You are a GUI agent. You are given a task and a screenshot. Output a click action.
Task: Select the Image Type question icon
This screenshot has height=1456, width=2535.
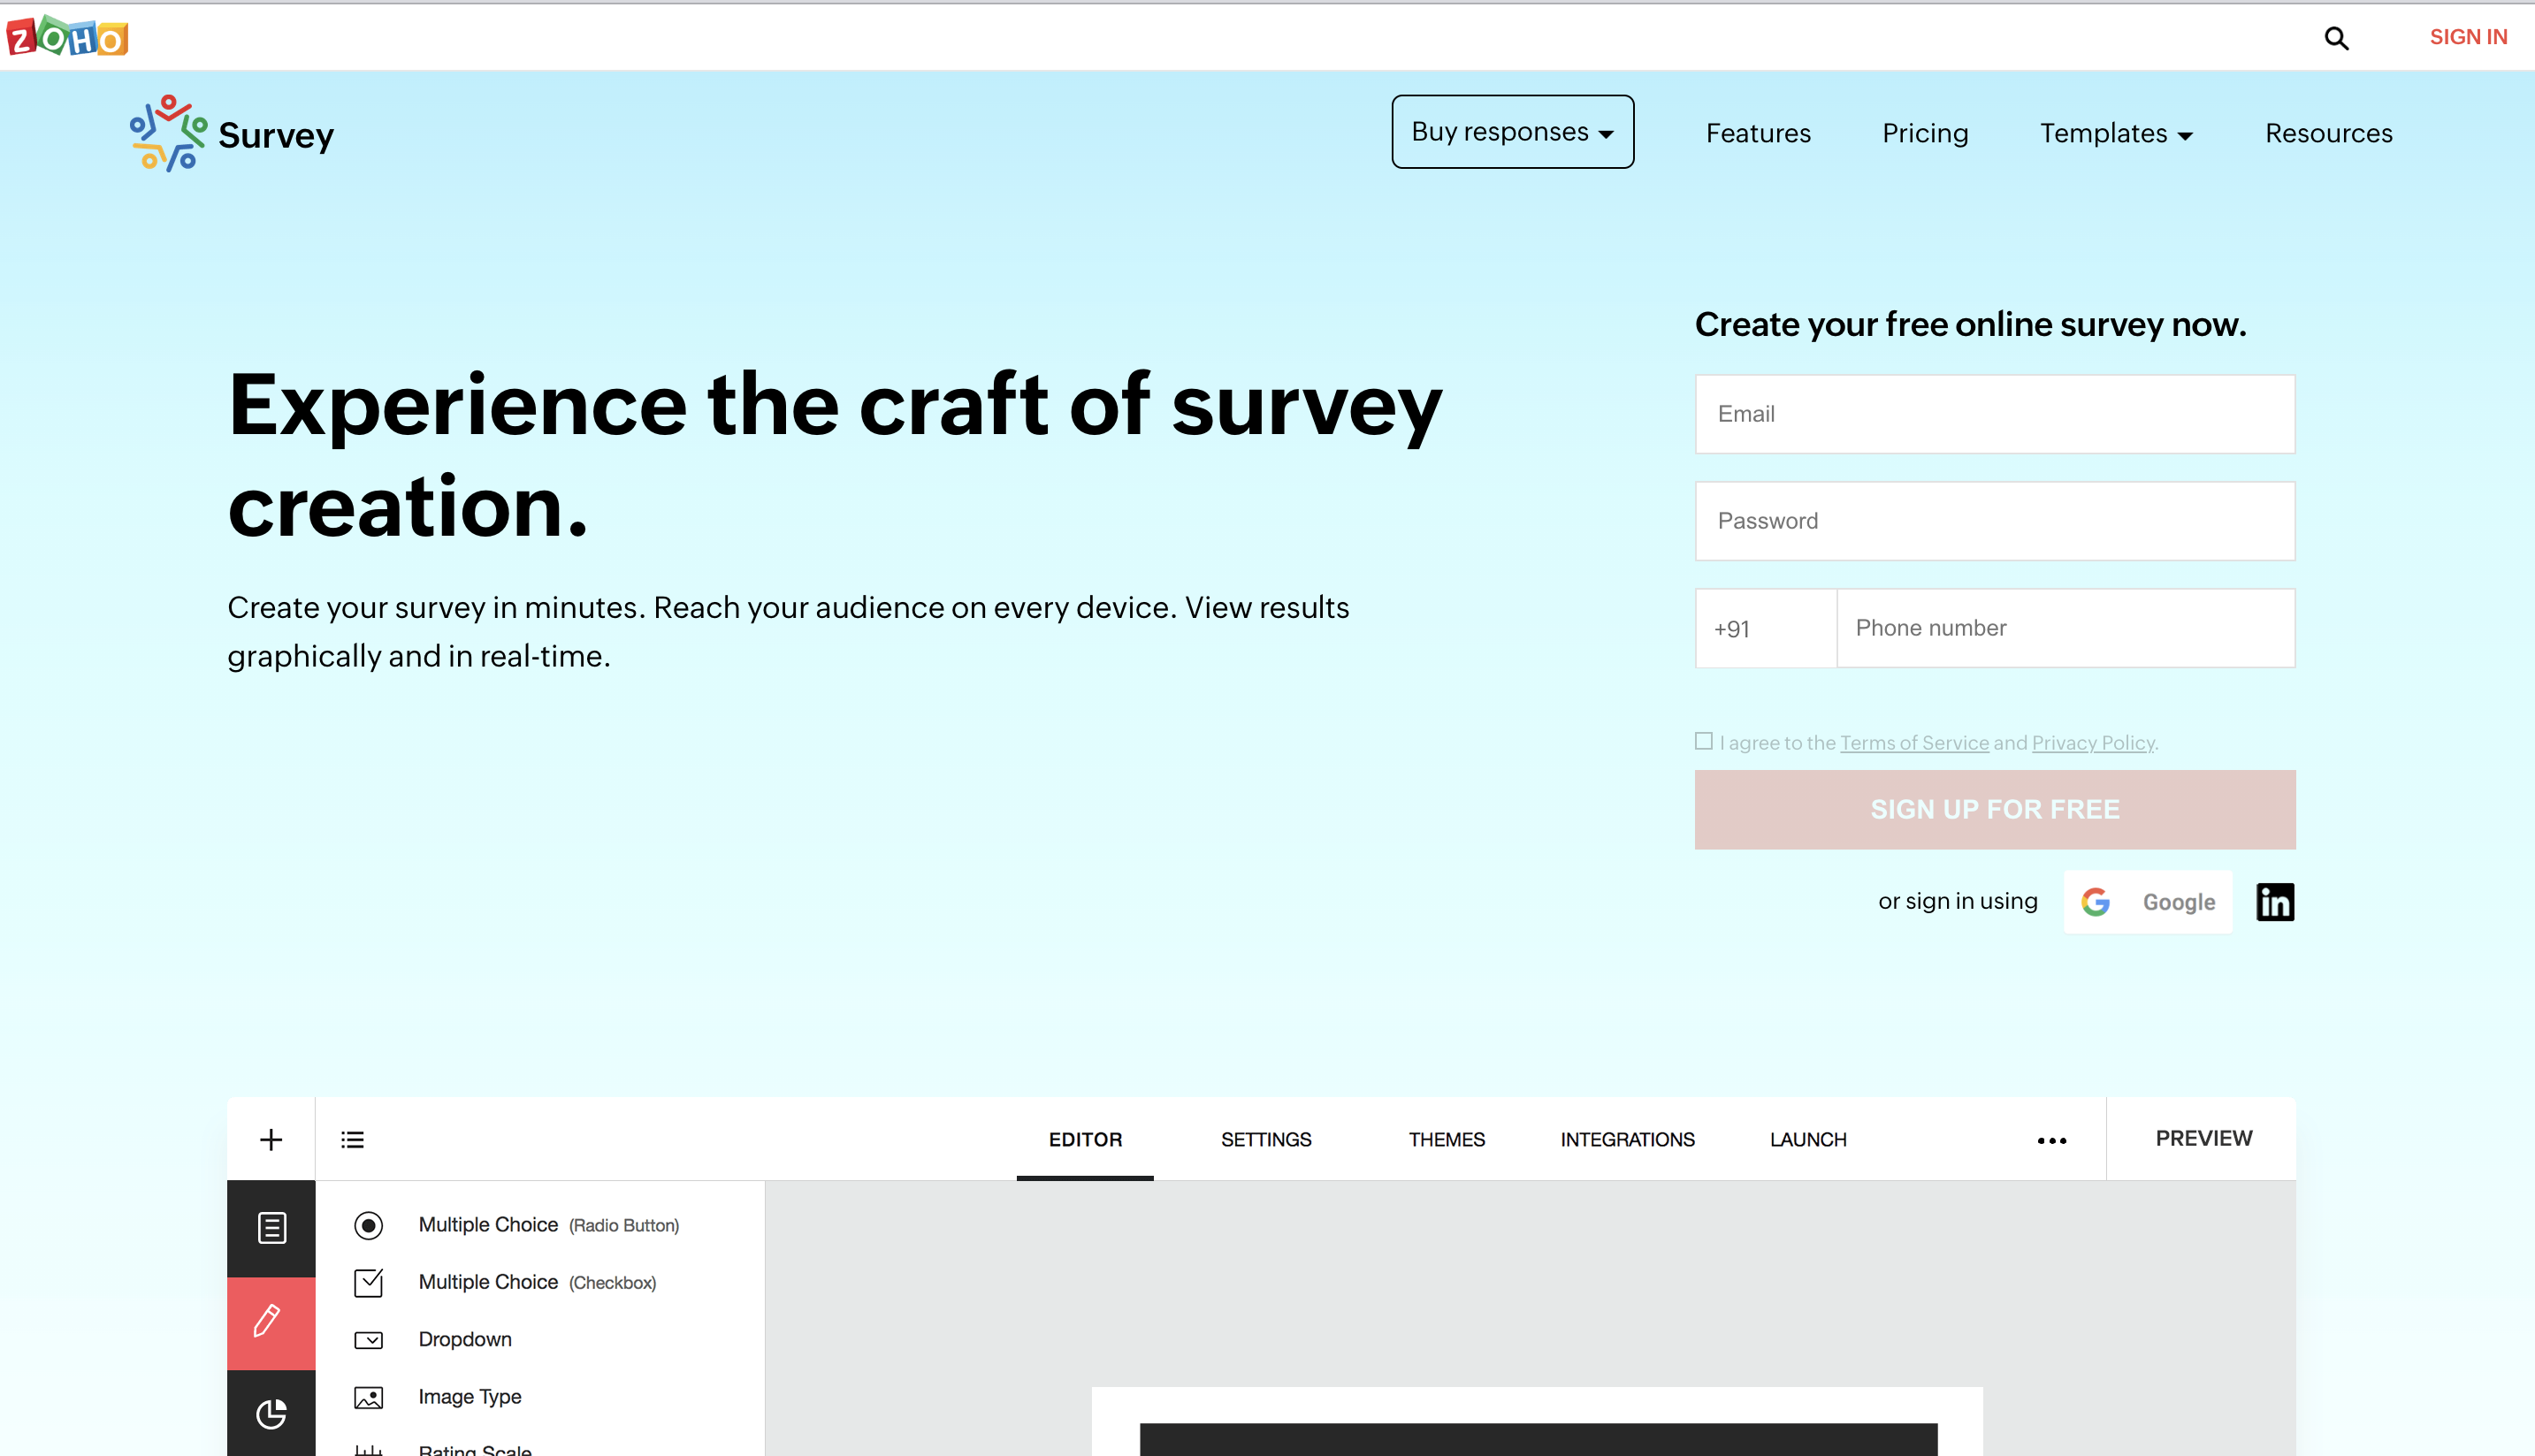[x=369, y=1397]
